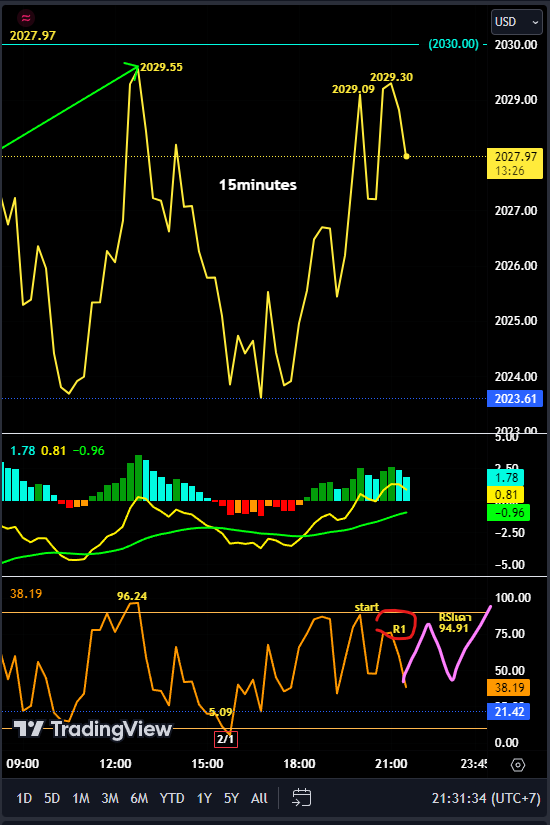Screen dimensions: 550x825
Task: Click the green -0.96 indicator value tag
Action: (x=508, y=512)
